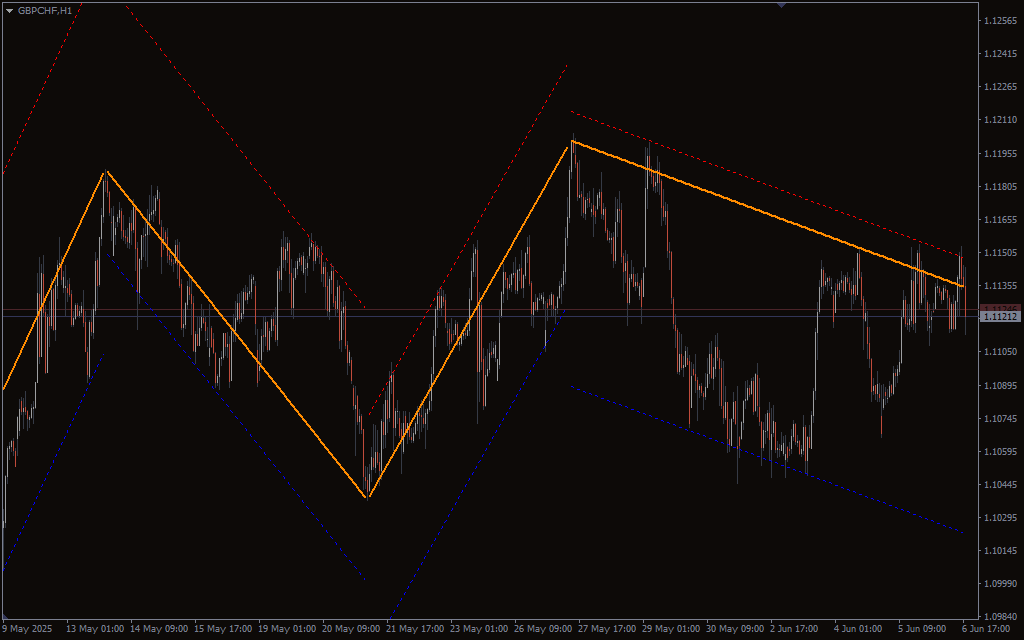Select the 13 May 01:00 time label
Viewport: 1024px width, 640px height.
(95, 629)
